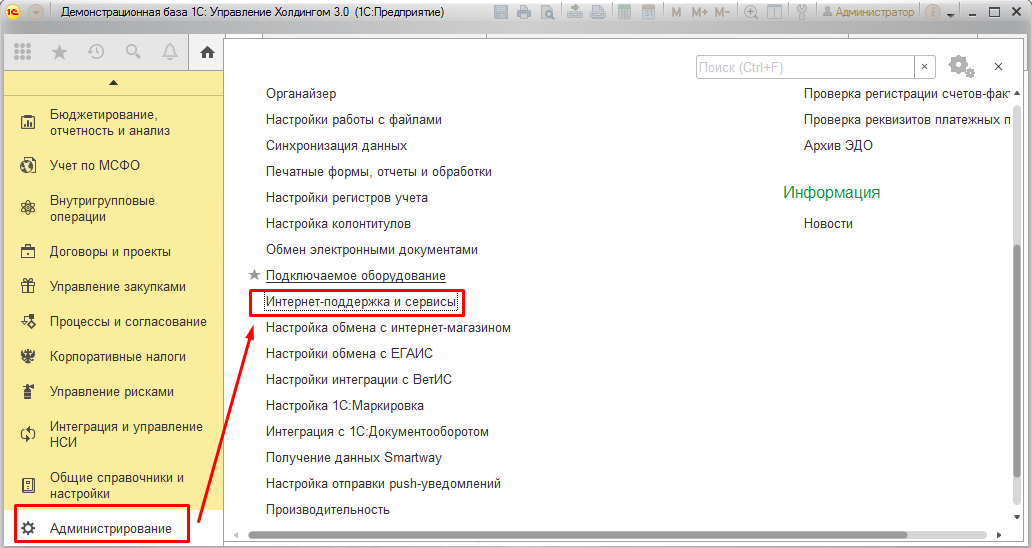Open Настройки интеграции с ВетИС

pyautogui.click(x=359, y=380)
